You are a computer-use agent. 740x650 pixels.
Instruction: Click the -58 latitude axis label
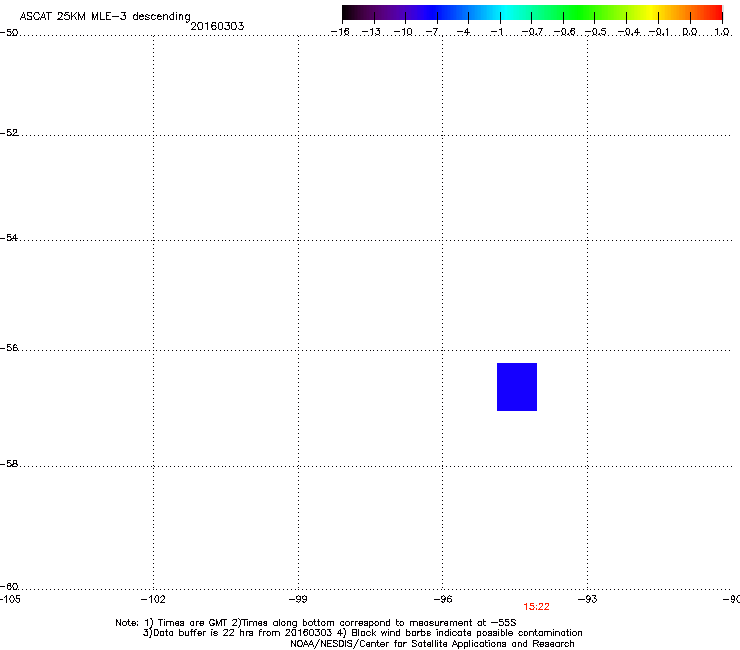9,464
